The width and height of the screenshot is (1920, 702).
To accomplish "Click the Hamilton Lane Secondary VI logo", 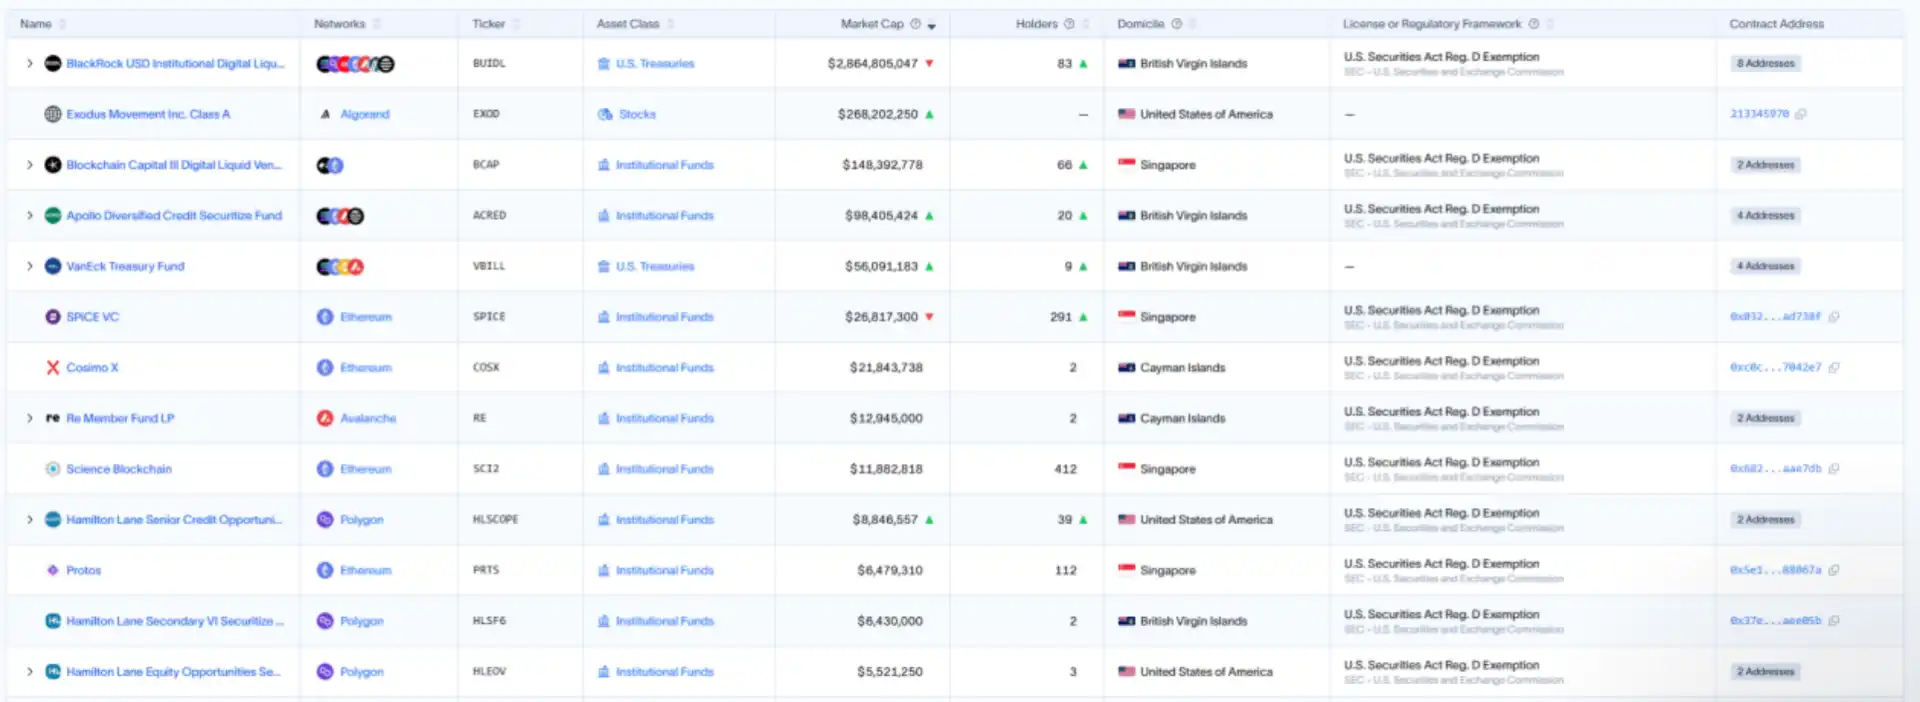I will click(53, 621).
